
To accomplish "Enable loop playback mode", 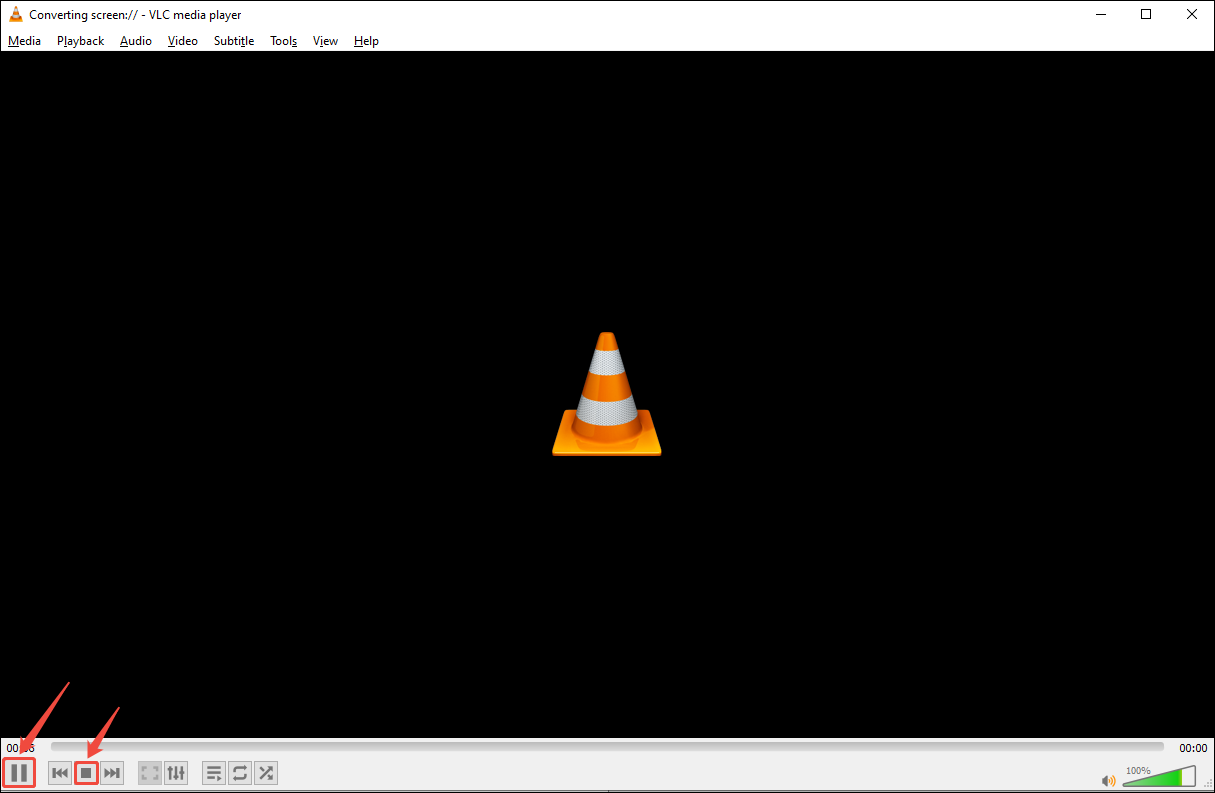I will tap(239, 772).
